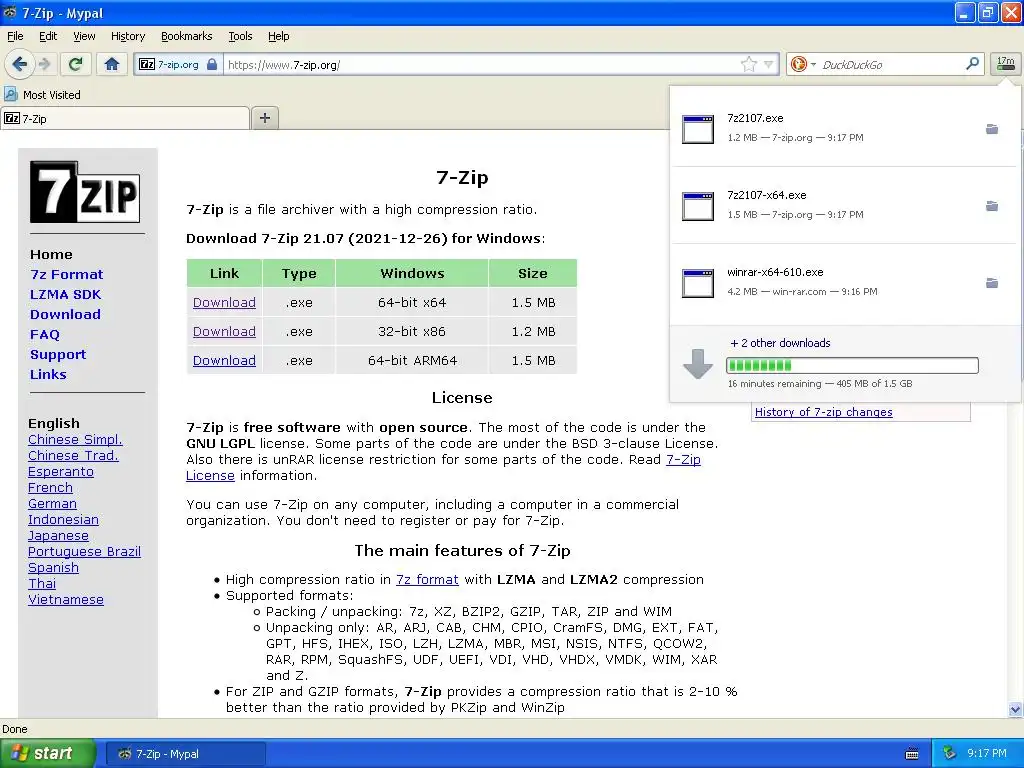Screen dimensions: 1024x768
Task: Show the 2 other downloads
Action: [780, 343]
